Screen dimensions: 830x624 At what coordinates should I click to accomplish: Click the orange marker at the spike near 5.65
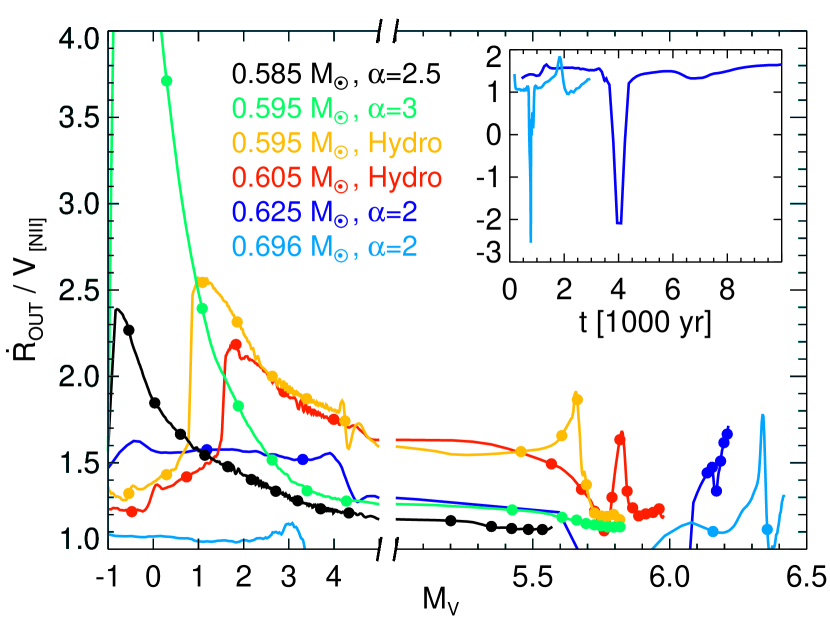tap(578, 400)
